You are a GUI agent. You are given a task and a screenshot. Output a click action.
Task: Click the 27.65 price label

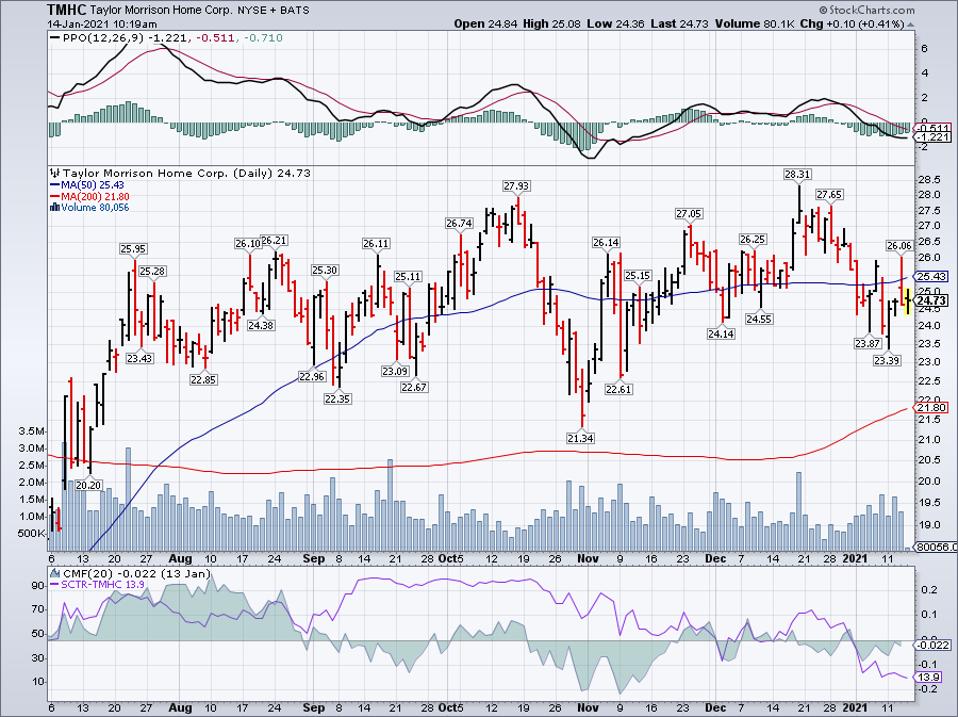coord(829,195)
